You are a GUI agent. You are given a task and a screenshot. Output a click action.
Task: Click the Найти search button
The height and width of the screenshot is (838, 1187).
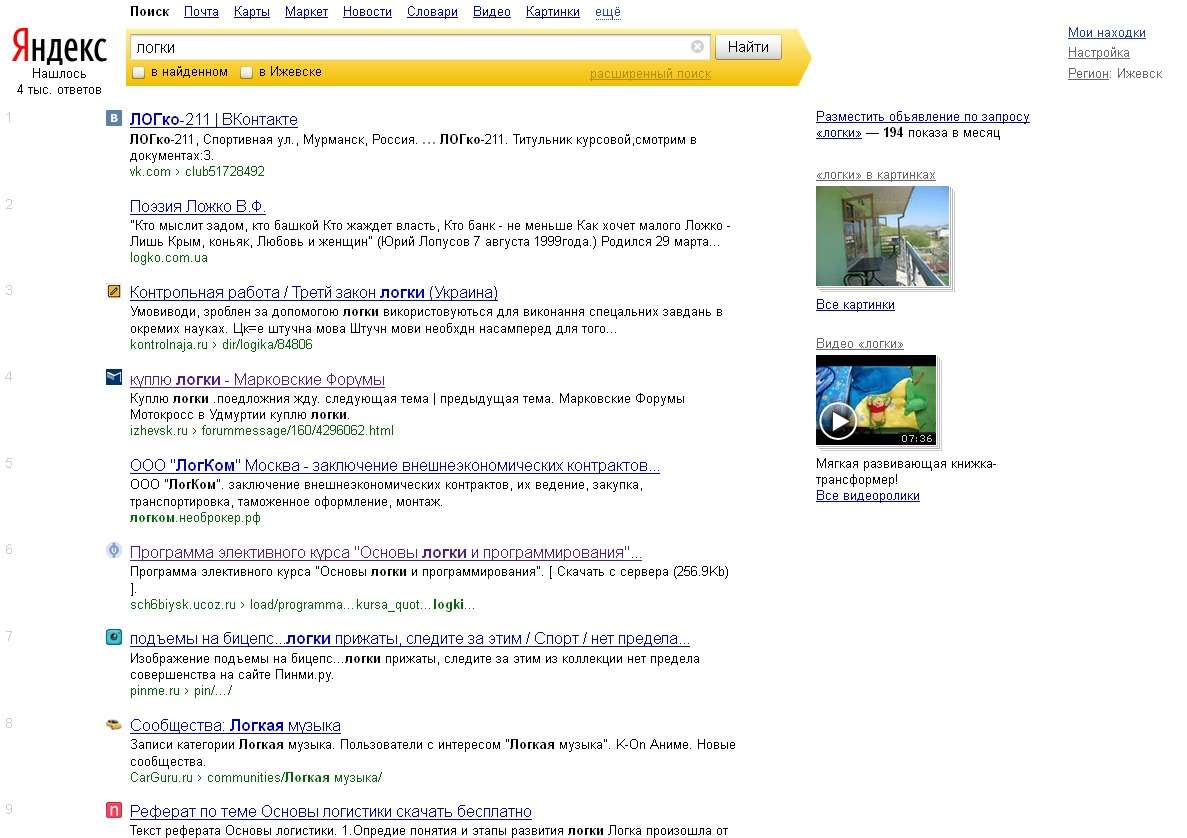pos(748,47)
